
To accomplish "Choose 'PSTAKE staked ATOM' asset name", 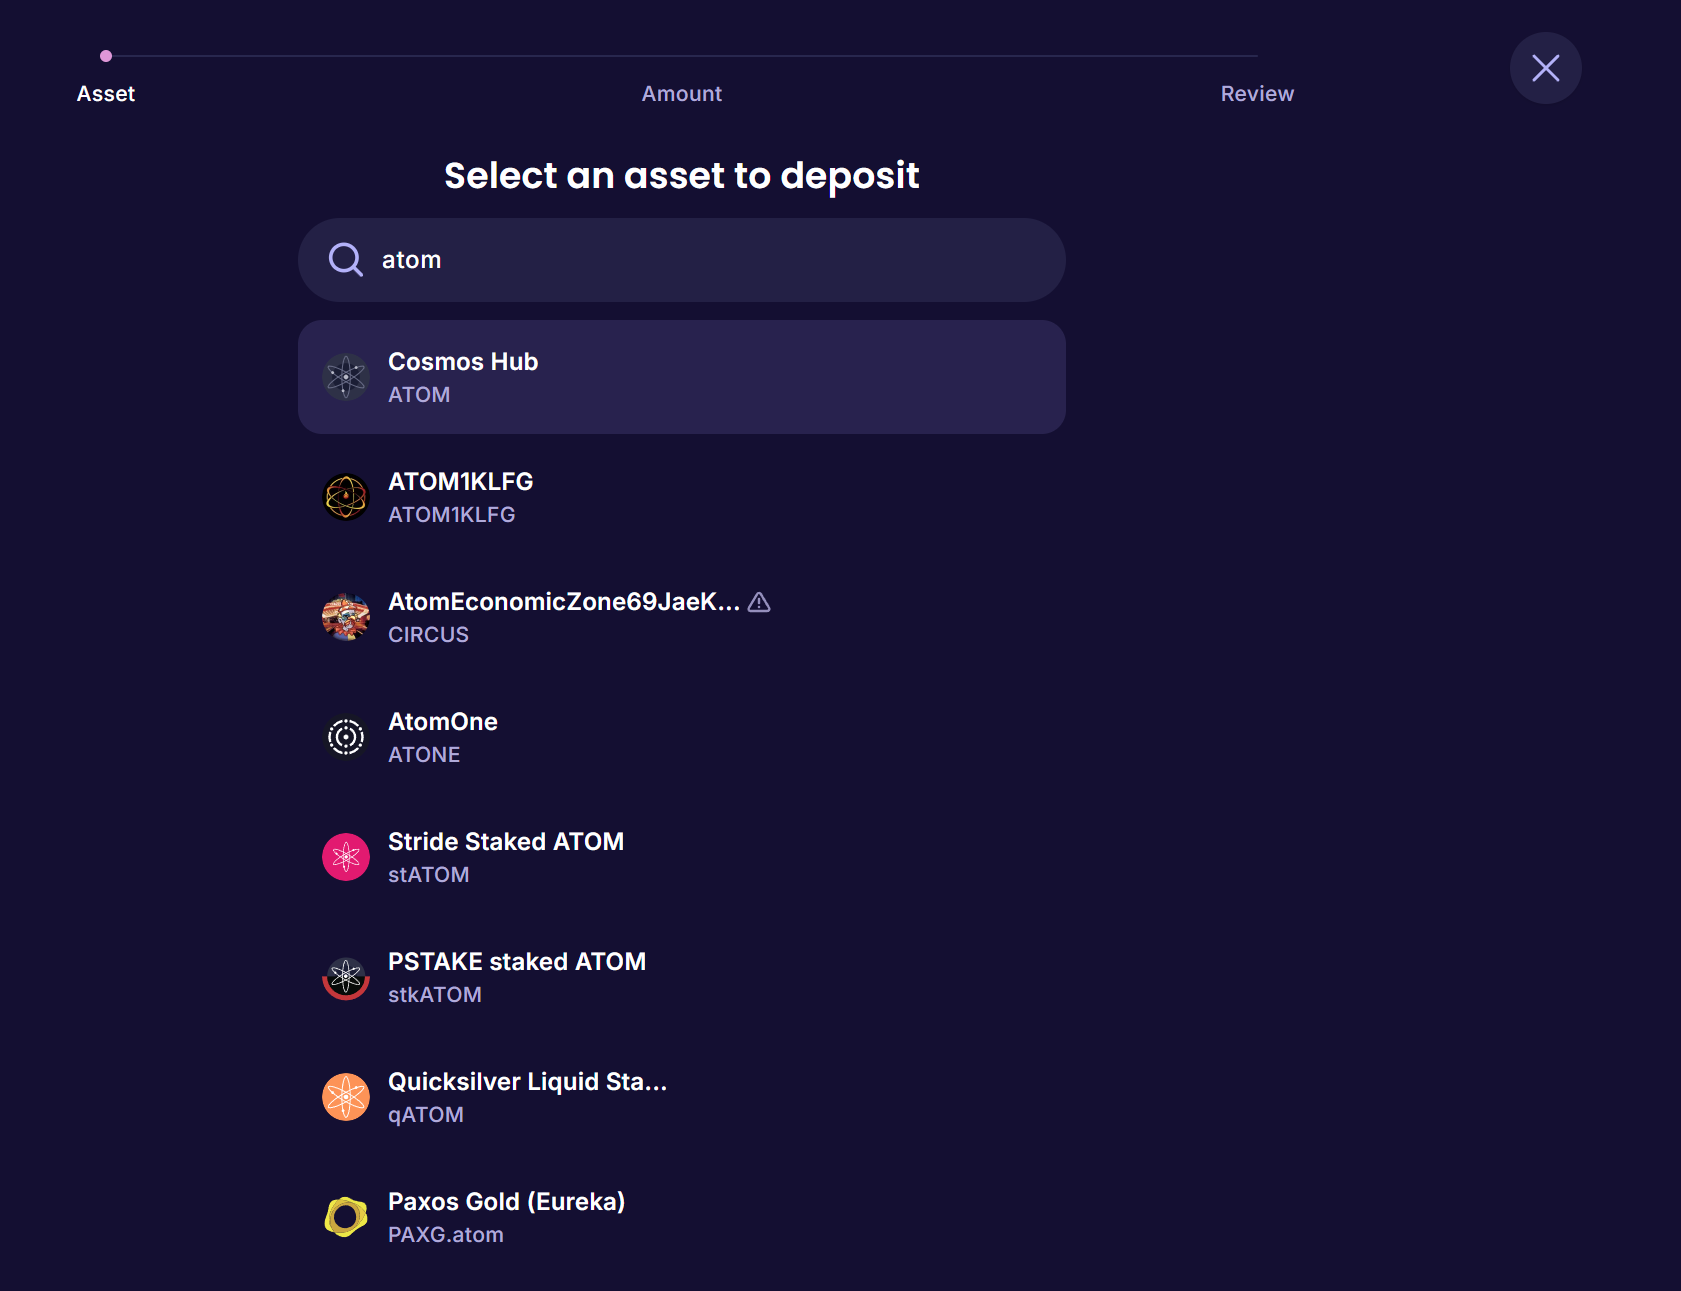I will coord(517,962).
